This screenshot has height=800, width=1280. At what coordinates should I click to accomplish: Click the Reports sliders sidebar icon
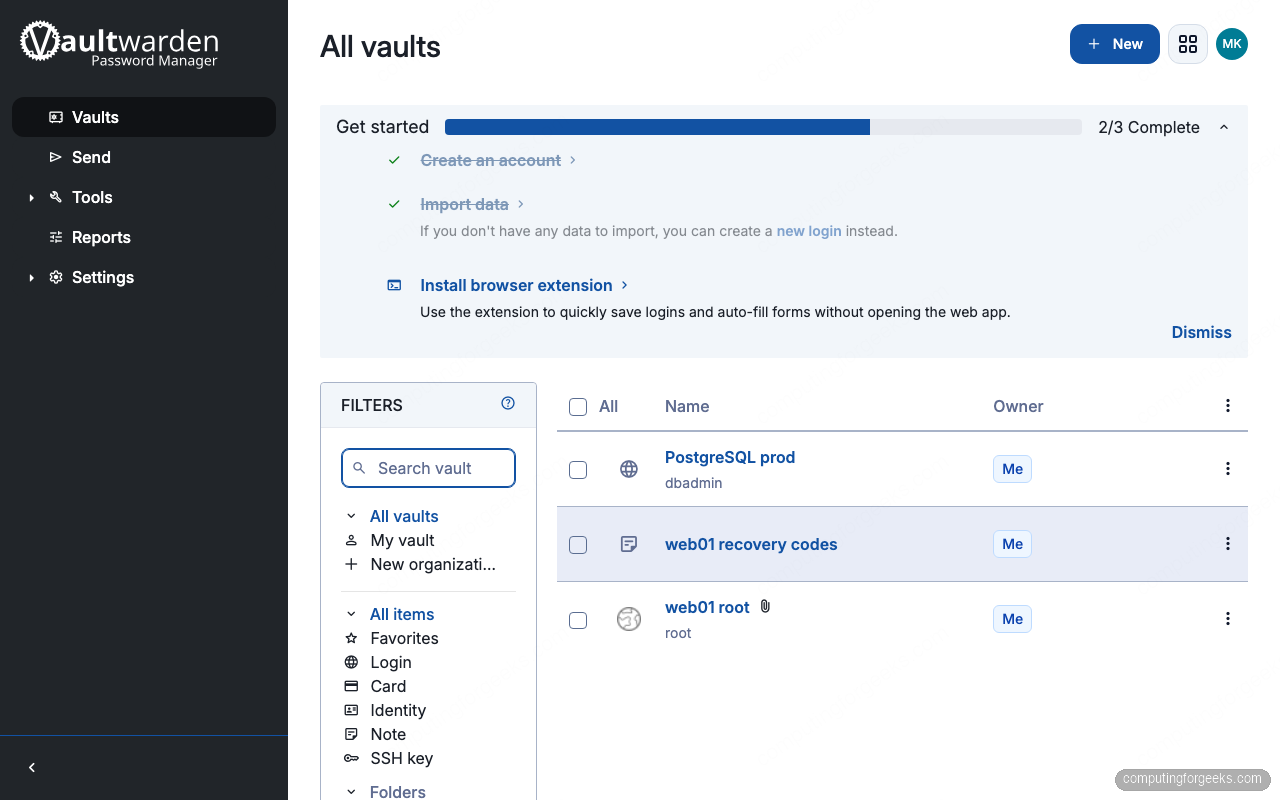tap(56, 237)
